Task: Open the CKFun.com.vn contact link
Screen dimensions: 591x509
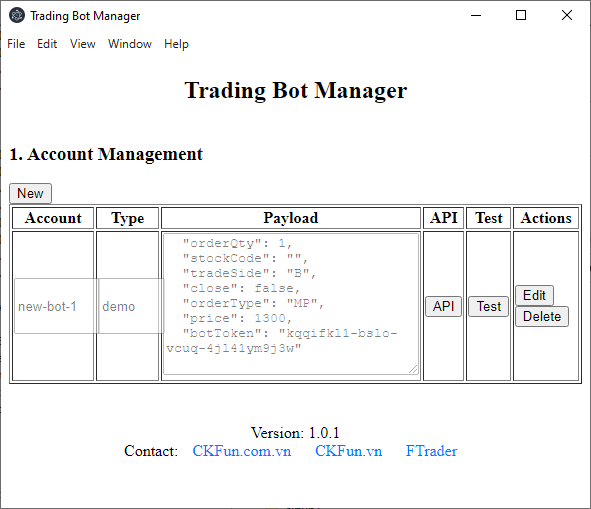Action: pyautogui.click(x=242, y=451)
